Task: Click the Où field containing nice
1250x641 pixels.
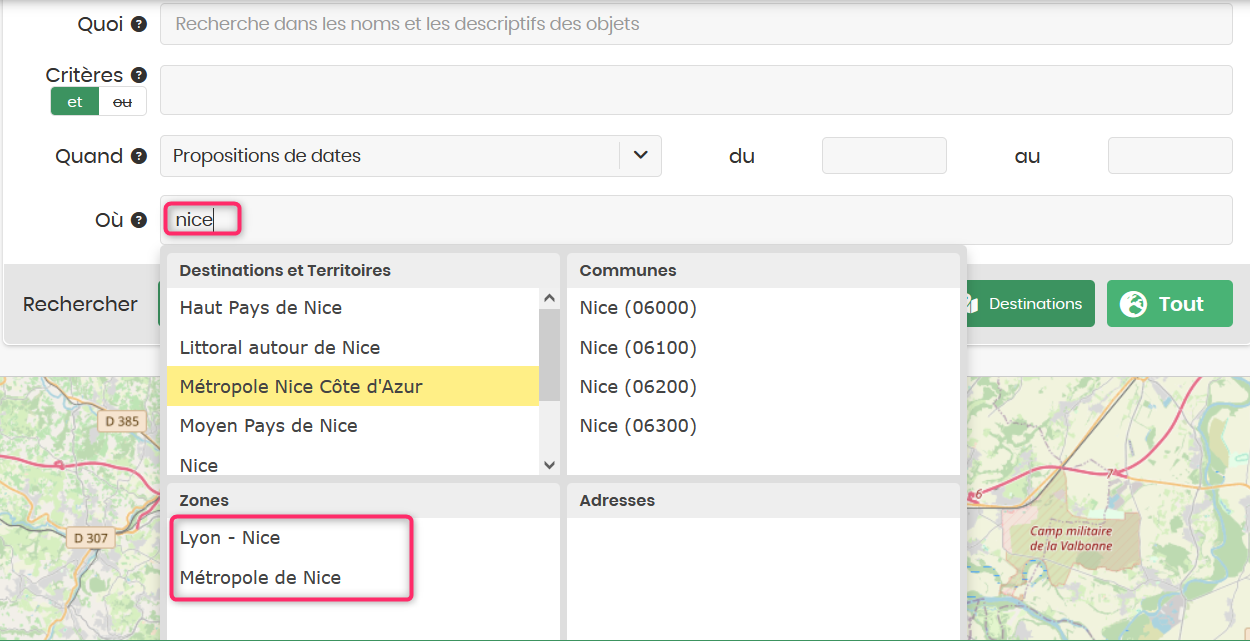Action: 696,220
